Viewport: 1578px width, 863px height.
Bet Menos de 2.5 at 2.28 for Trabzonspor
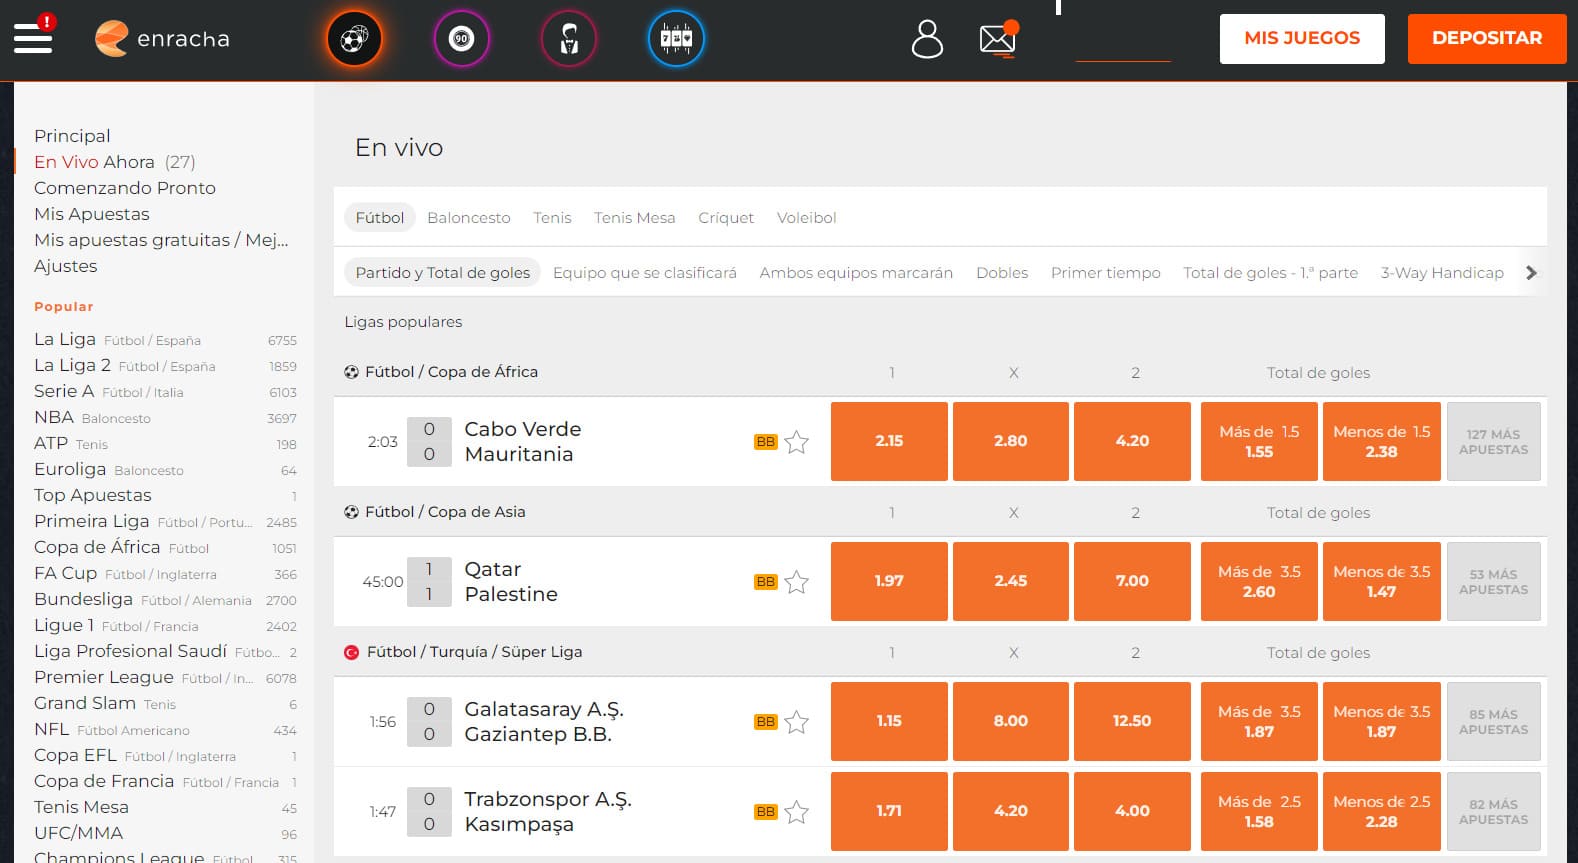[1382, 811]
